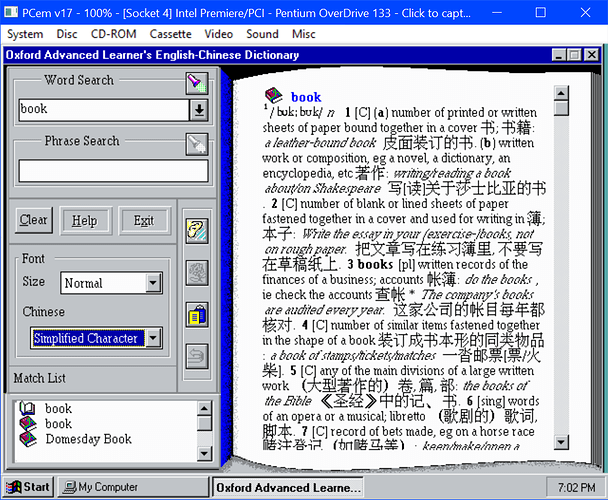The height and width of the screenshot is (500, 608).
Task: Click the Windows Start button
Action: [x=28, y=487]
